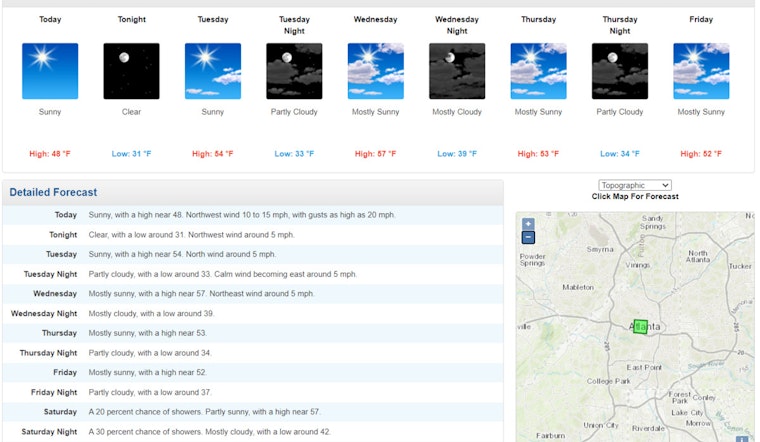Viewport: 760px width, 442px height.
Task: Click the 'Low: 39 °F' temperature
Action: [x=457, y=154]
